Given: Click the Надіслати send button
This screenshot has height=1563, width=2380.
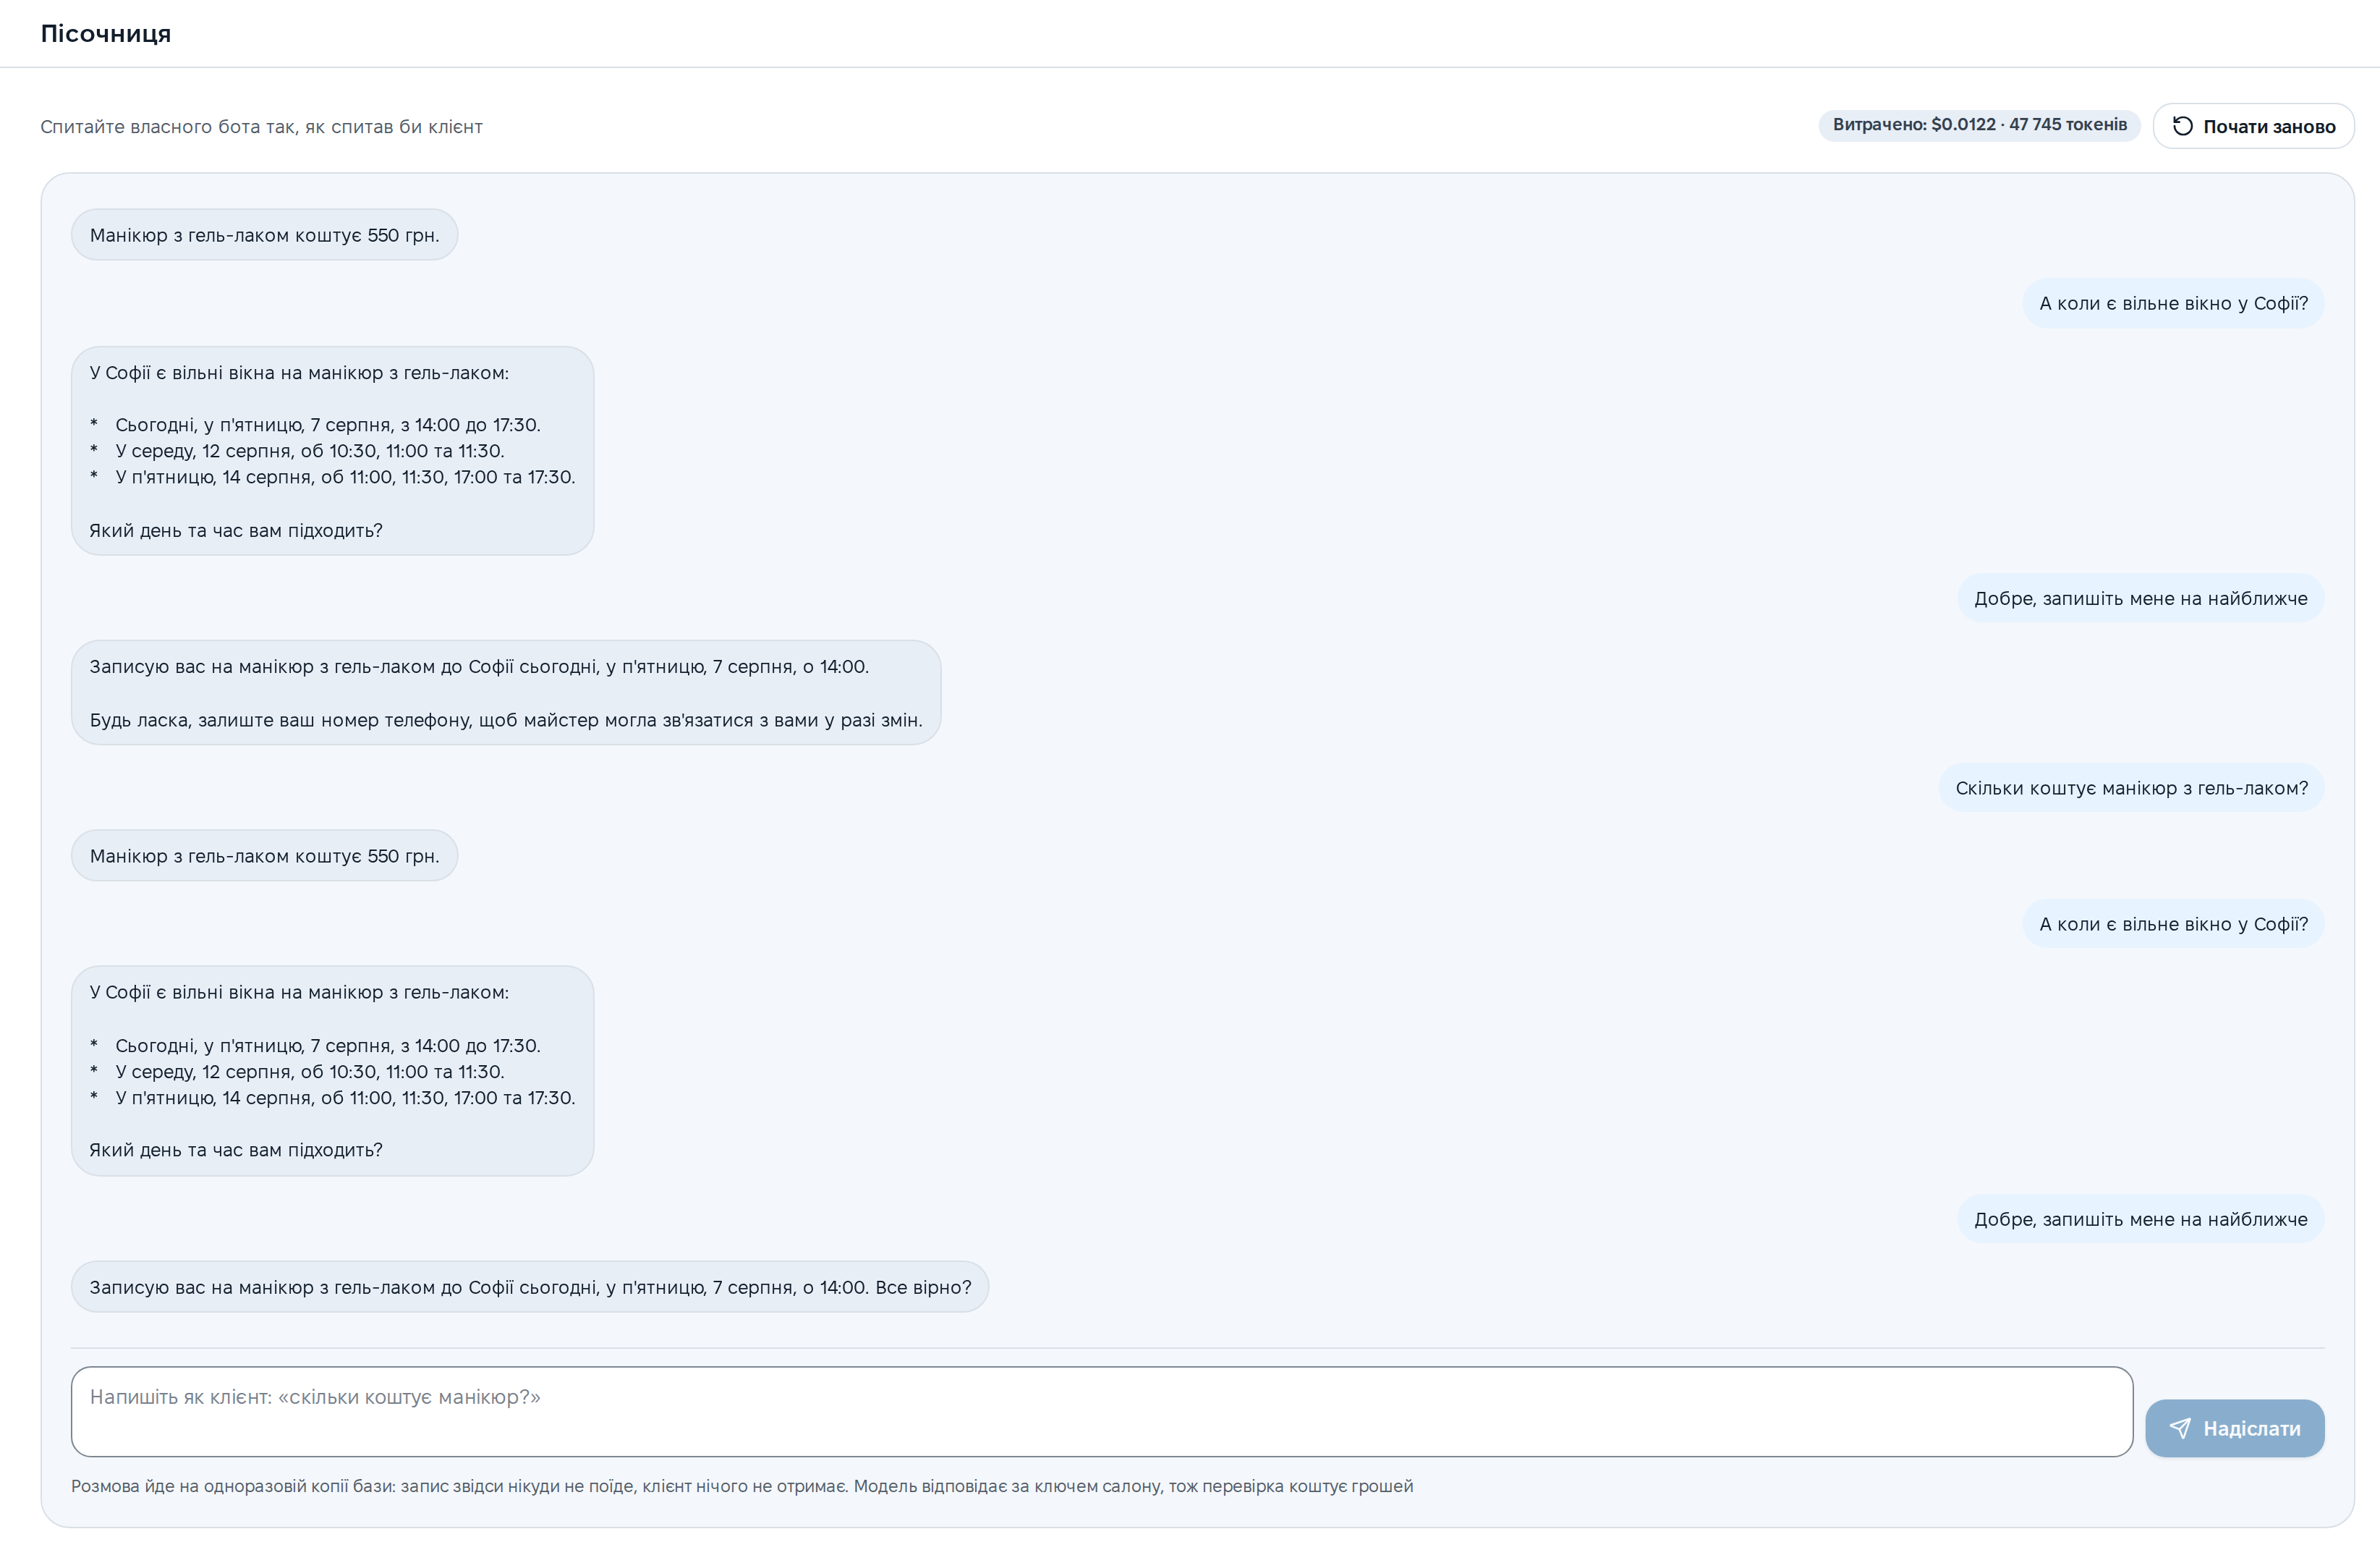Looking at the screenshot, I should 2234,1428.
